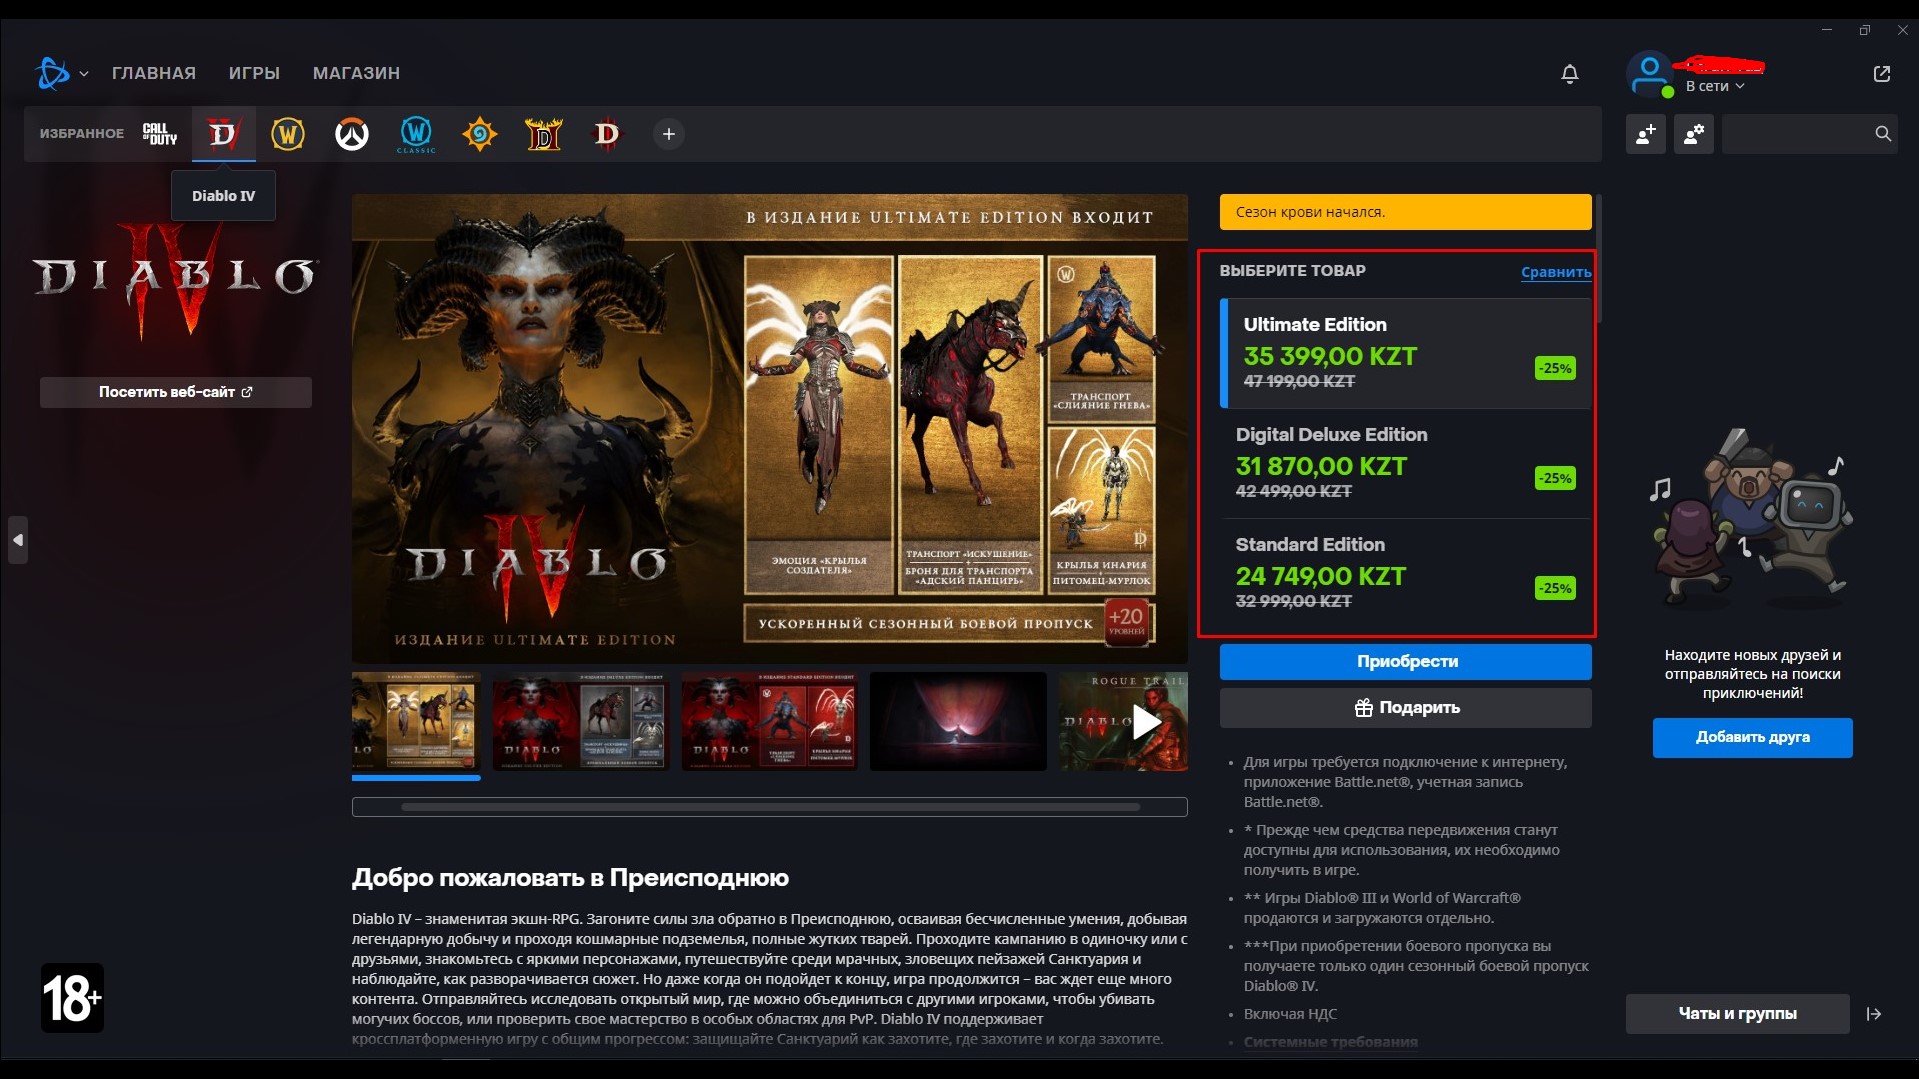Screen dimensions: 1919x1079
Task: Open the МАГАЗИН tab
Action: tap(356, 73)
